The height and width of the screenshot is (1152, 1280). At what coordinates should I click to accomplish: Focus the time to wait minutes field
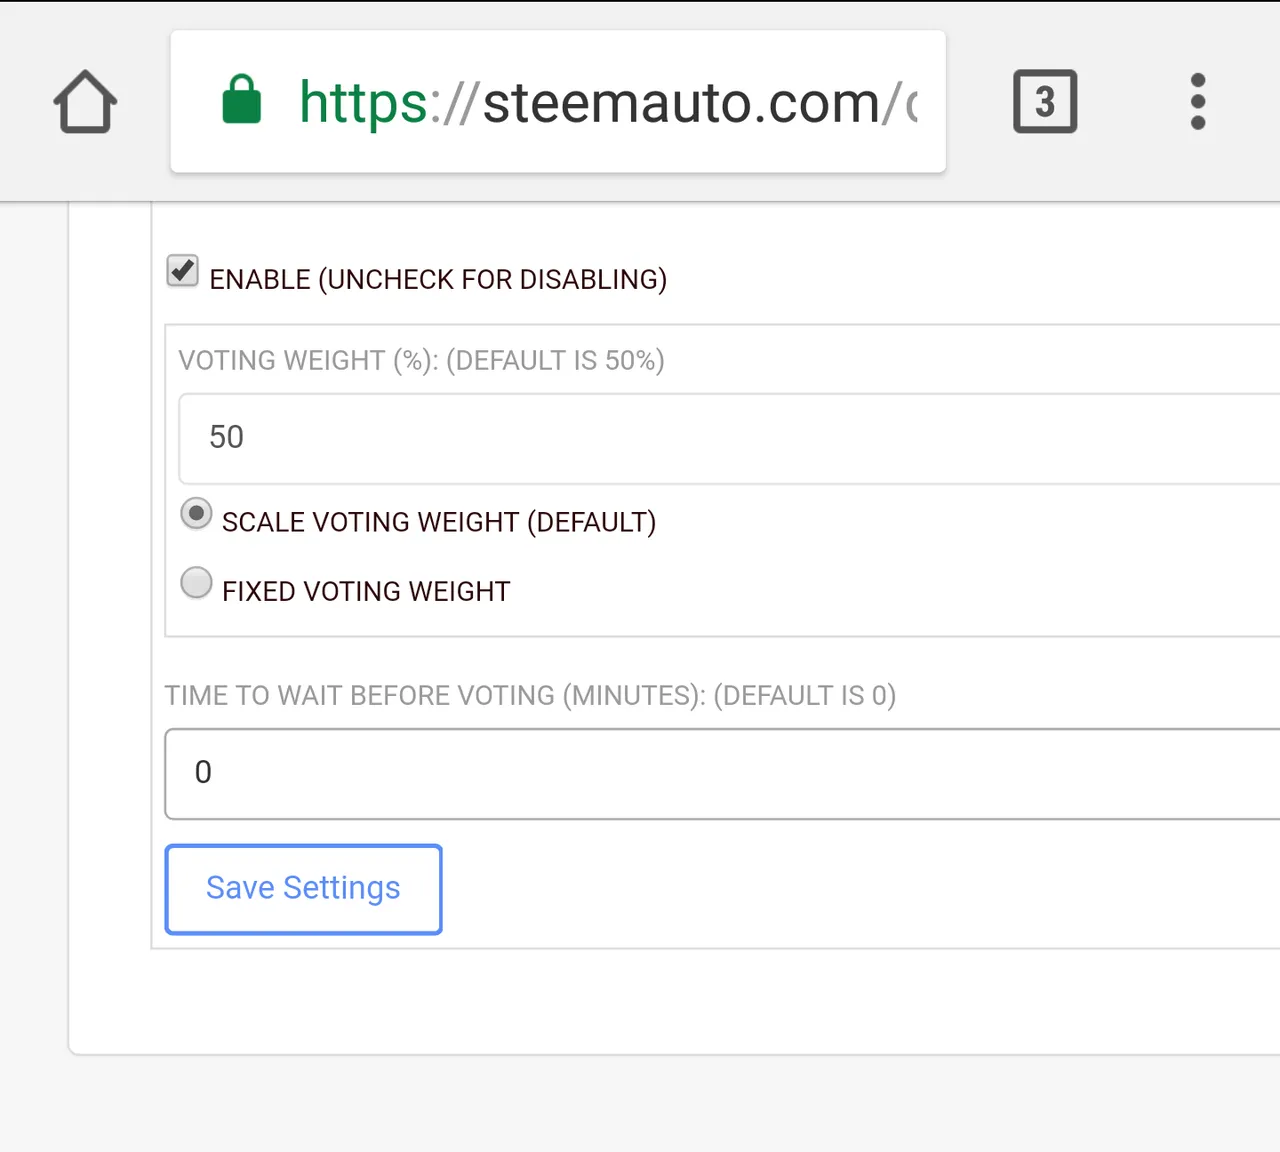[722, 774]
